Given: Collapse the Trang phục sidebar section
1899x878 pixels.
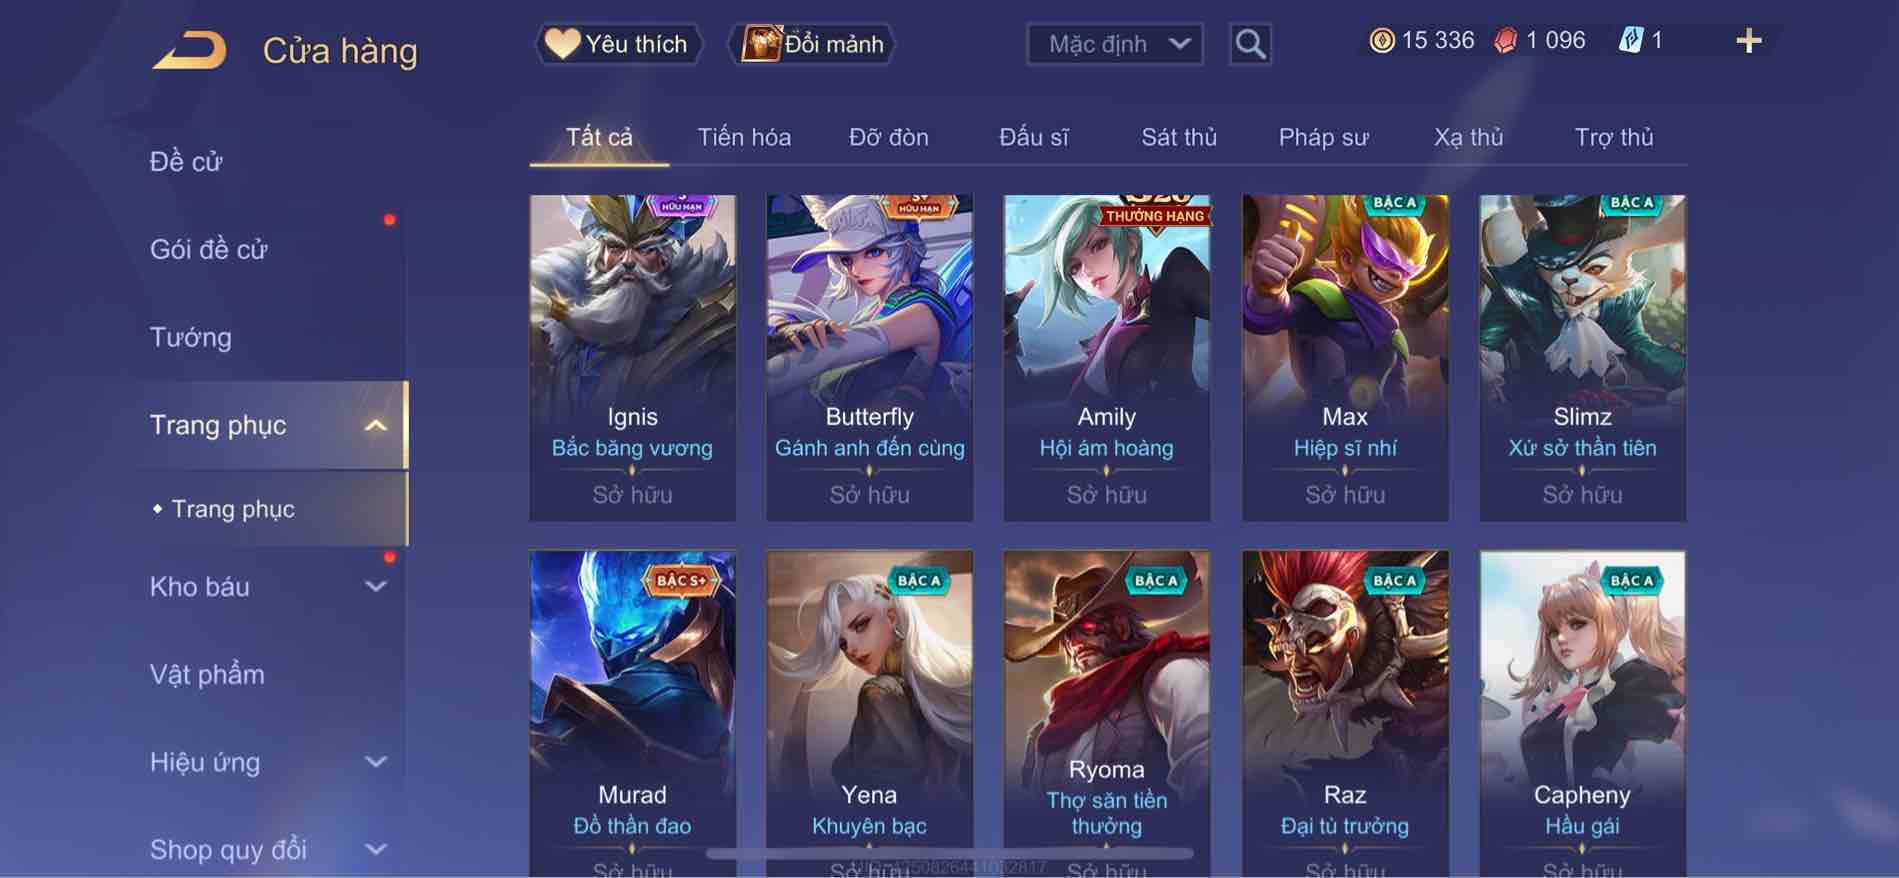Looking at the screenshot, I should [376, 426].
